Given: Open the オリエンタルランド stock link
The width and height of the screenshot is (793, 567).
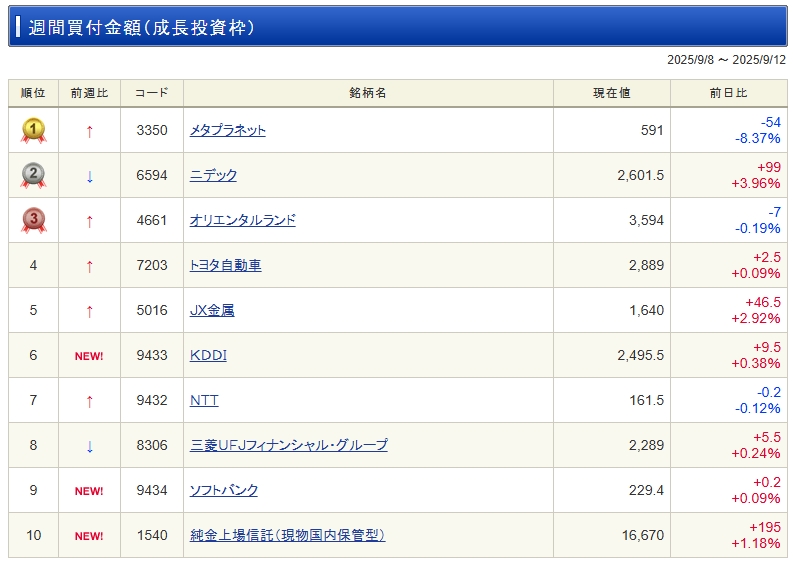Looking at the screenshot, I should point(243,221).
